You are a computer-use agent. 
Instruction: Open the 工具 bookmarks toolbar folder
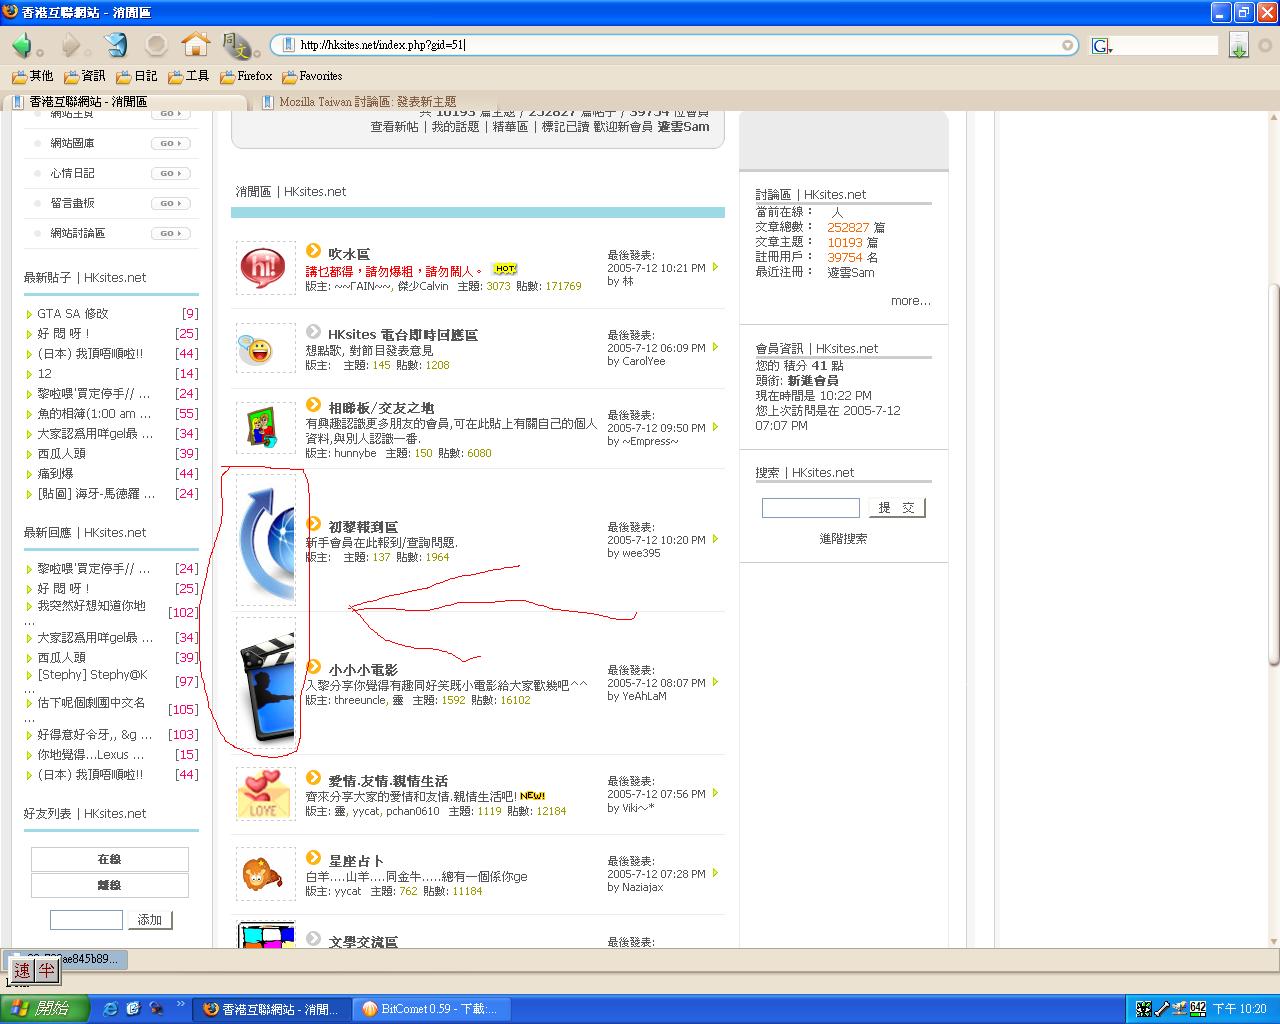(x=189, y=76)
